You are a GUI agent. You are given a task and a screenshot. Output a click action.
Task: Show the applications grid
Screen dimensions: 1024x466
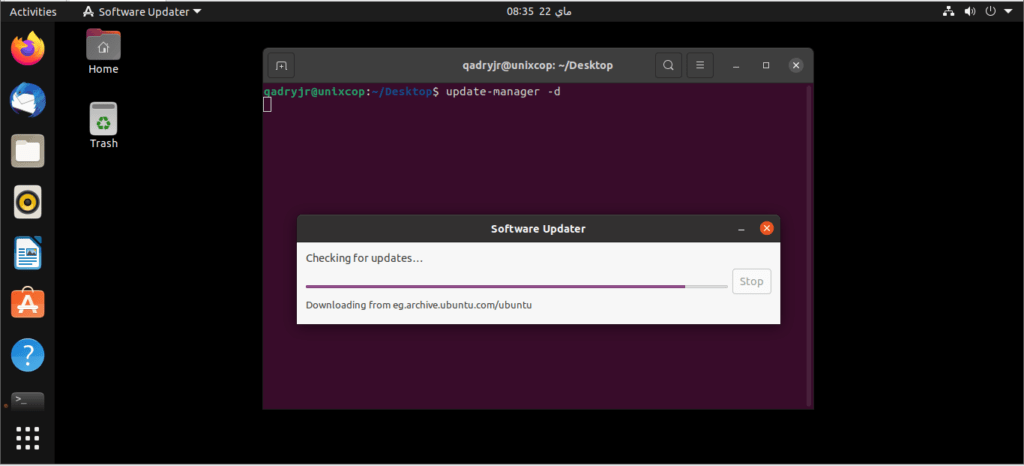pyautogui.click(x=27, y=438)
